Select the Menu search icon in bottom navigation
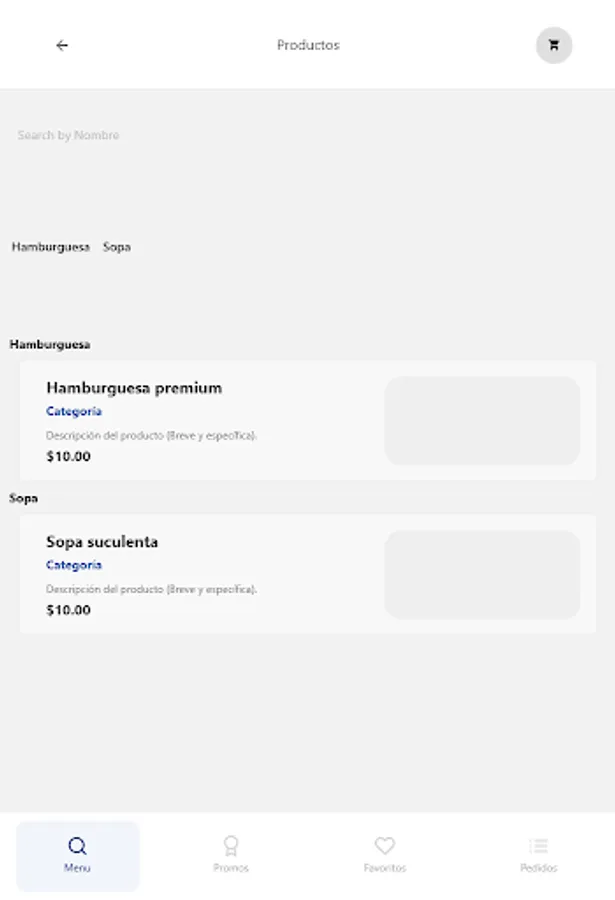Image resolution: width=615 pixels, height=900 pixels. (78, 846)
